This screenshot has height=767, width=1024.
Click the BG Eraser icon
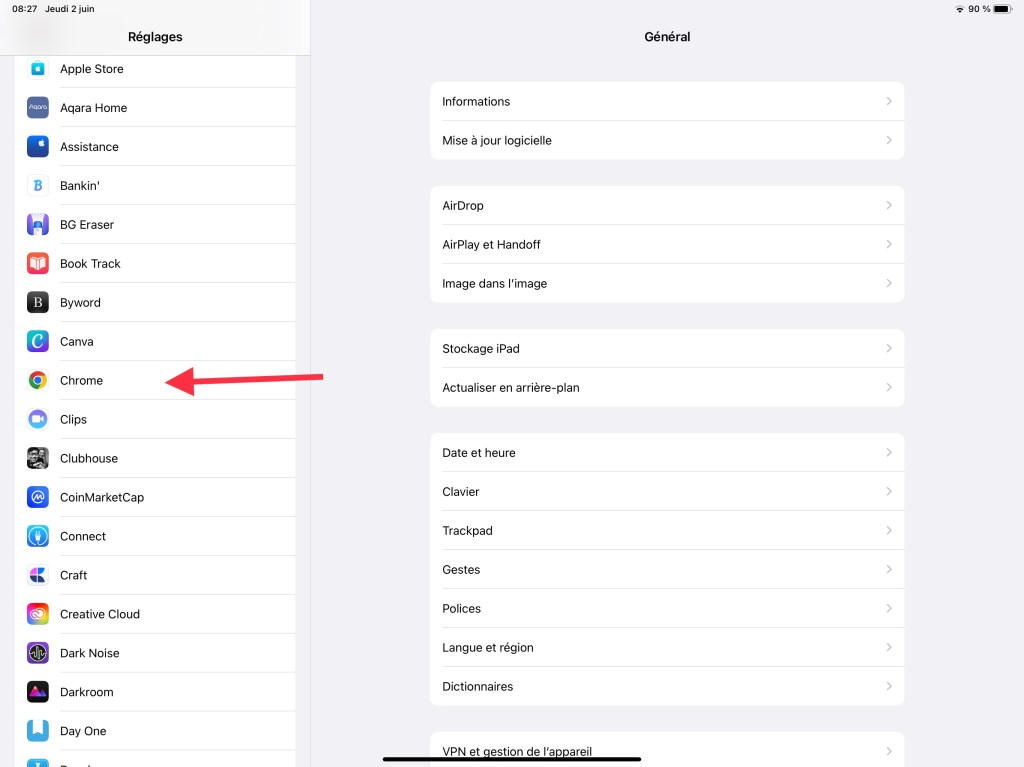(x=38, y=224)
